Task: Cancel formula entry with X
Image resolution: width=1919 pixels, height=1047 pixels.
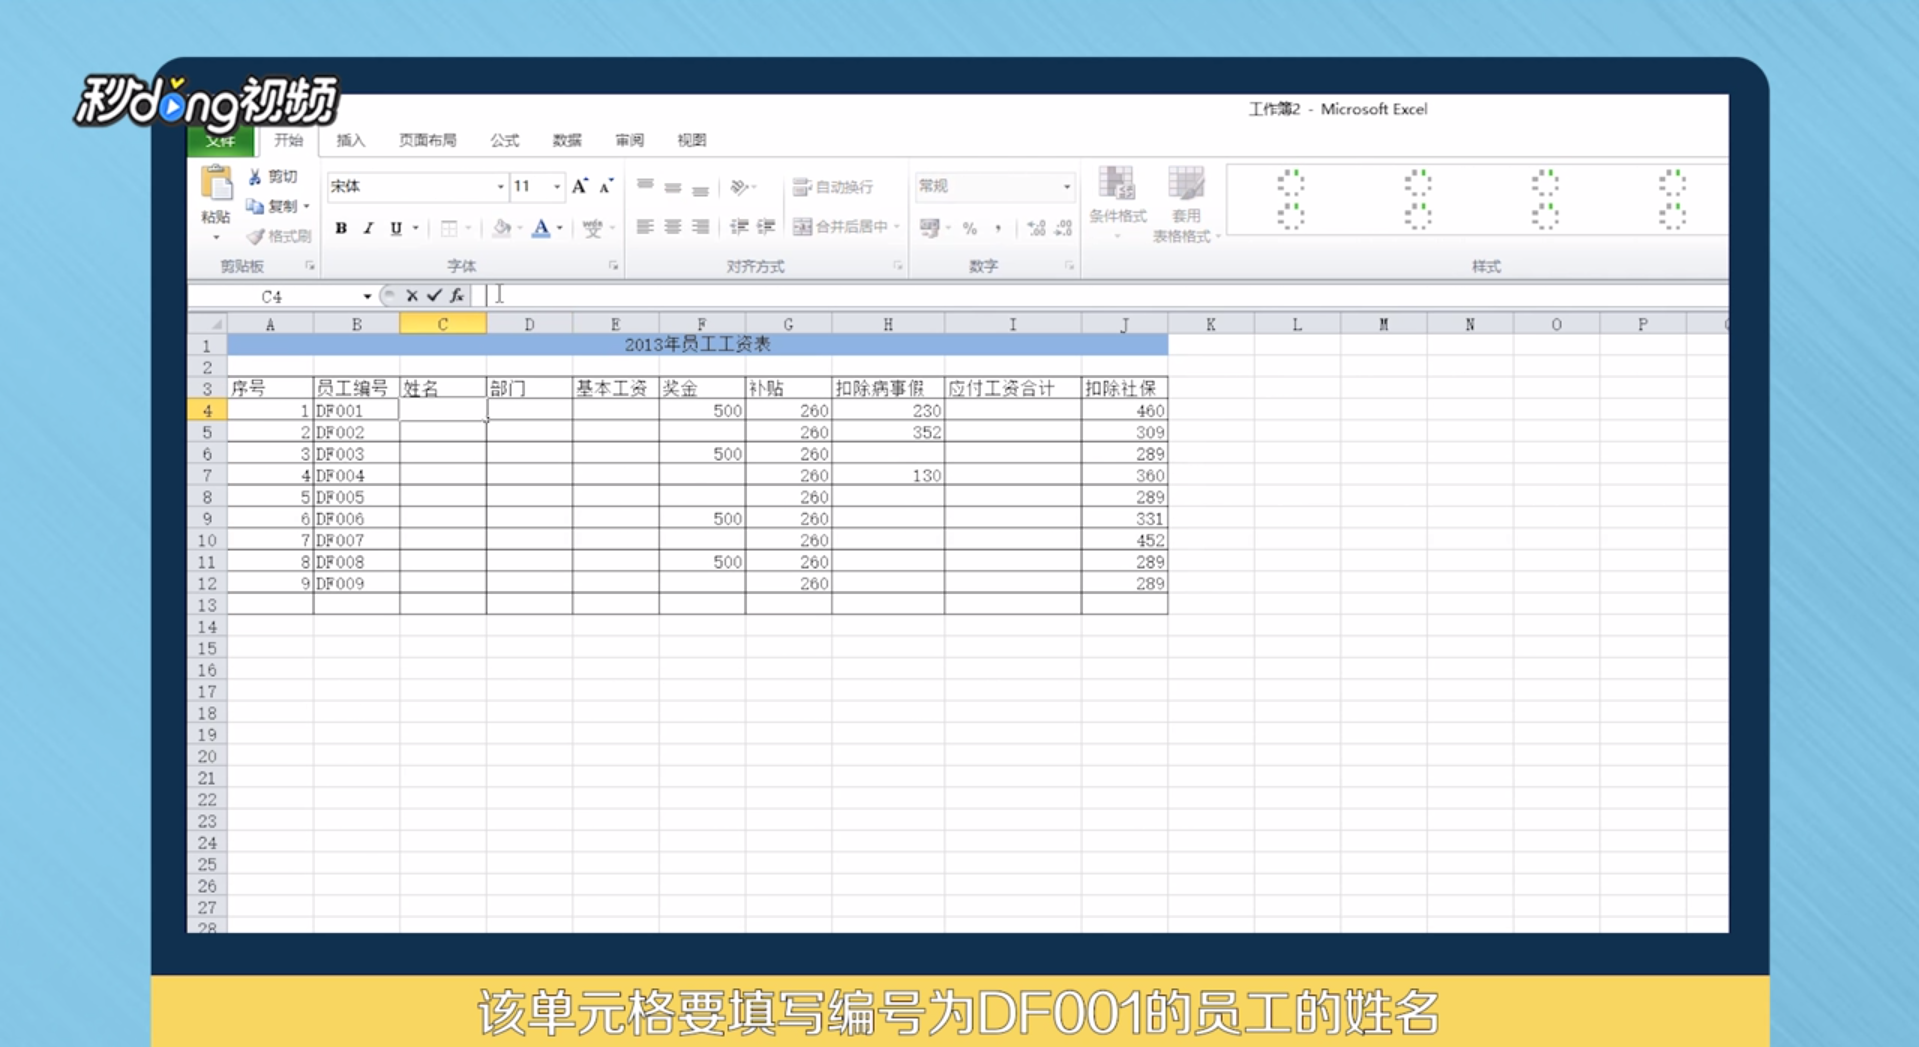Action: 411,296
